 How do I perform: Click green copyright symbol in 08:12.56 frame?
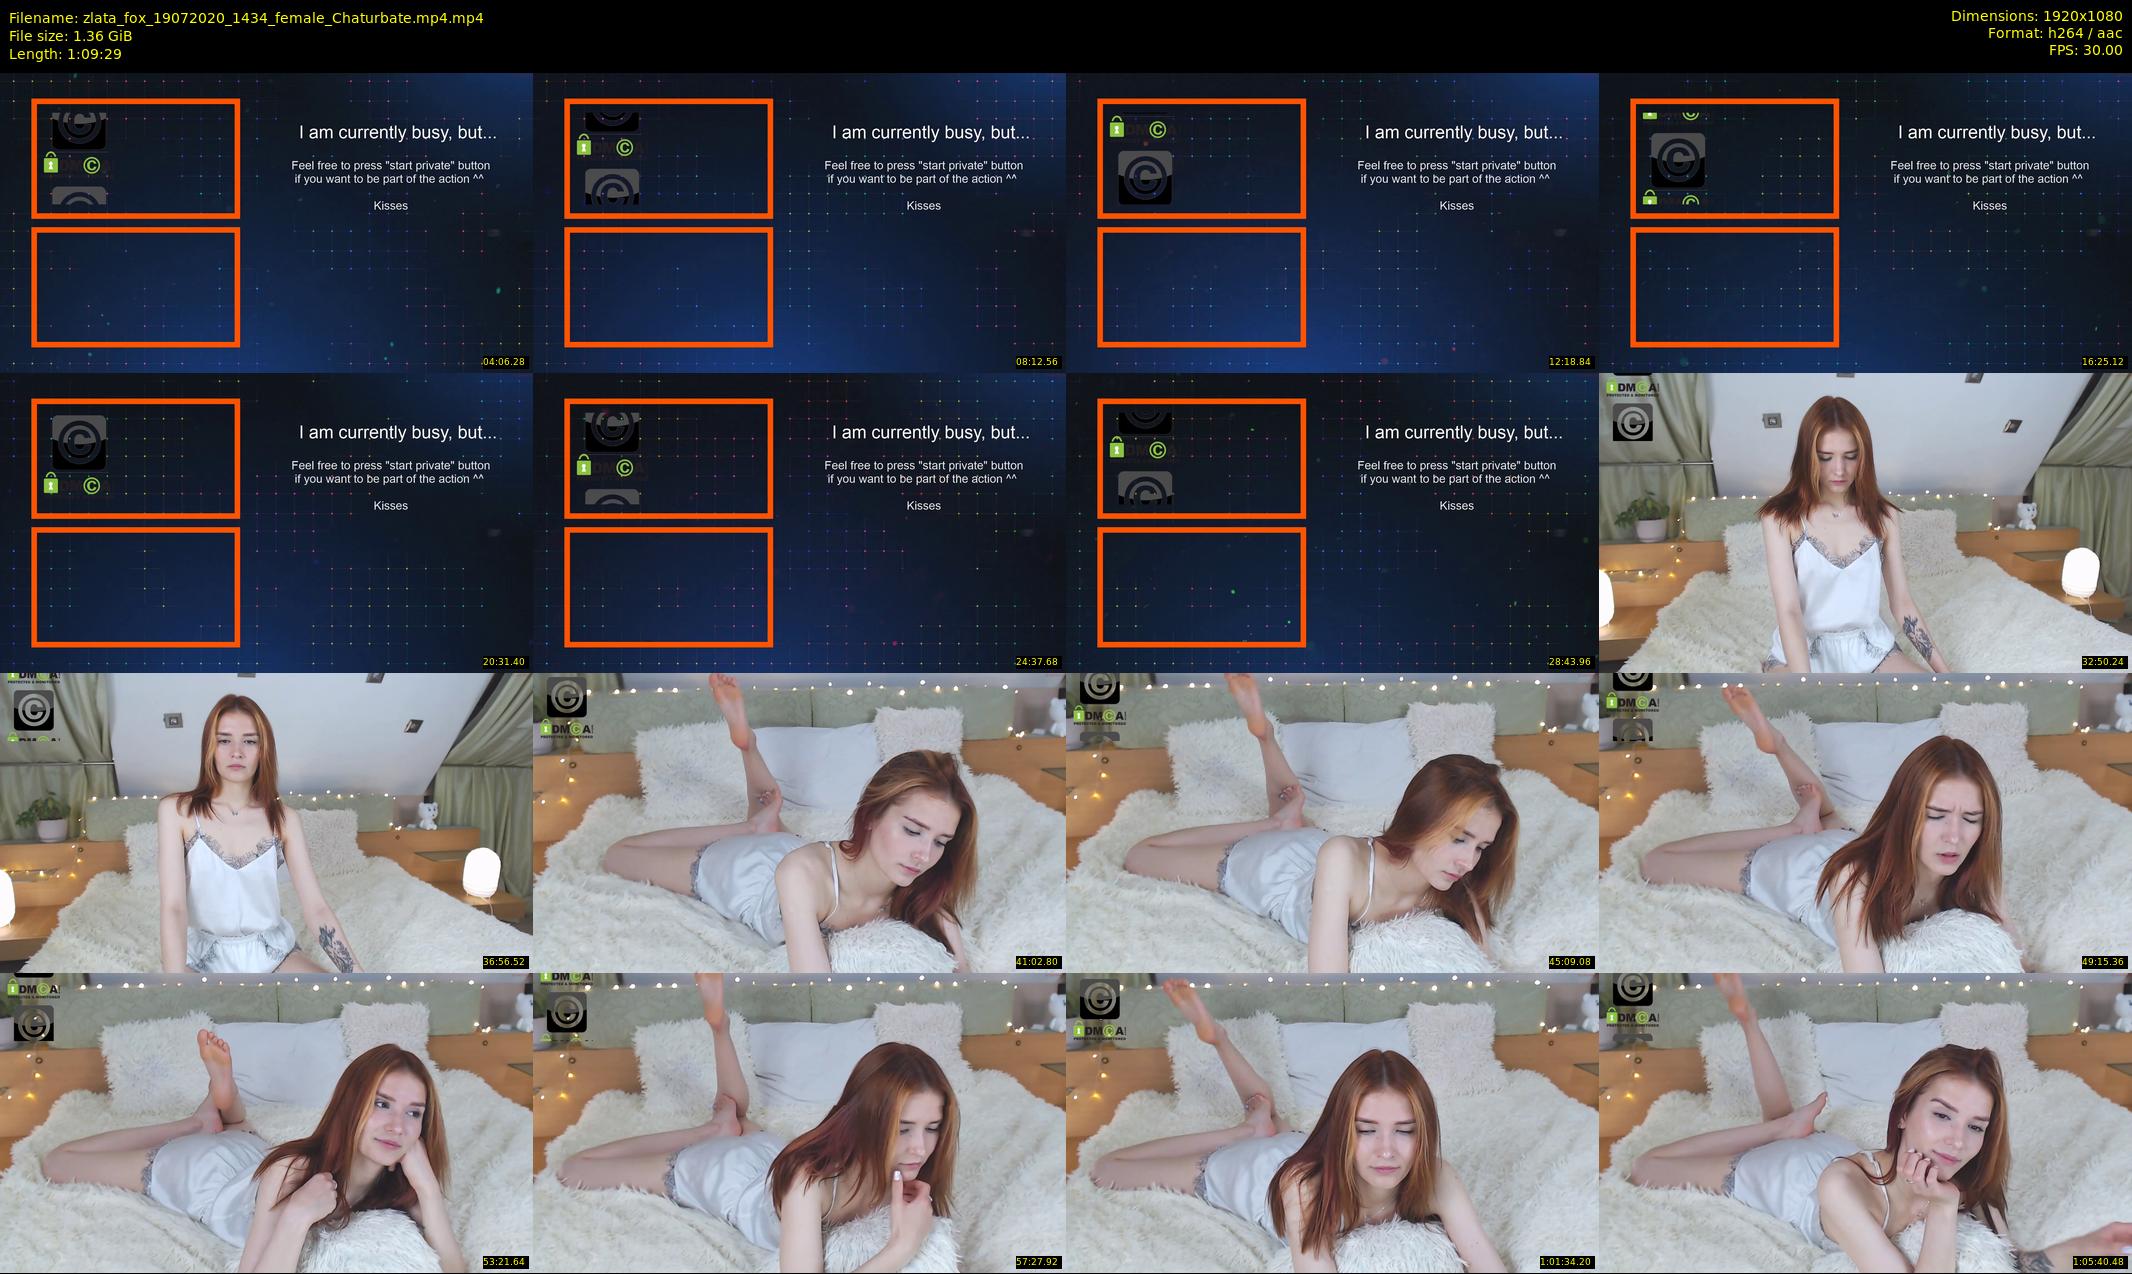625,148
